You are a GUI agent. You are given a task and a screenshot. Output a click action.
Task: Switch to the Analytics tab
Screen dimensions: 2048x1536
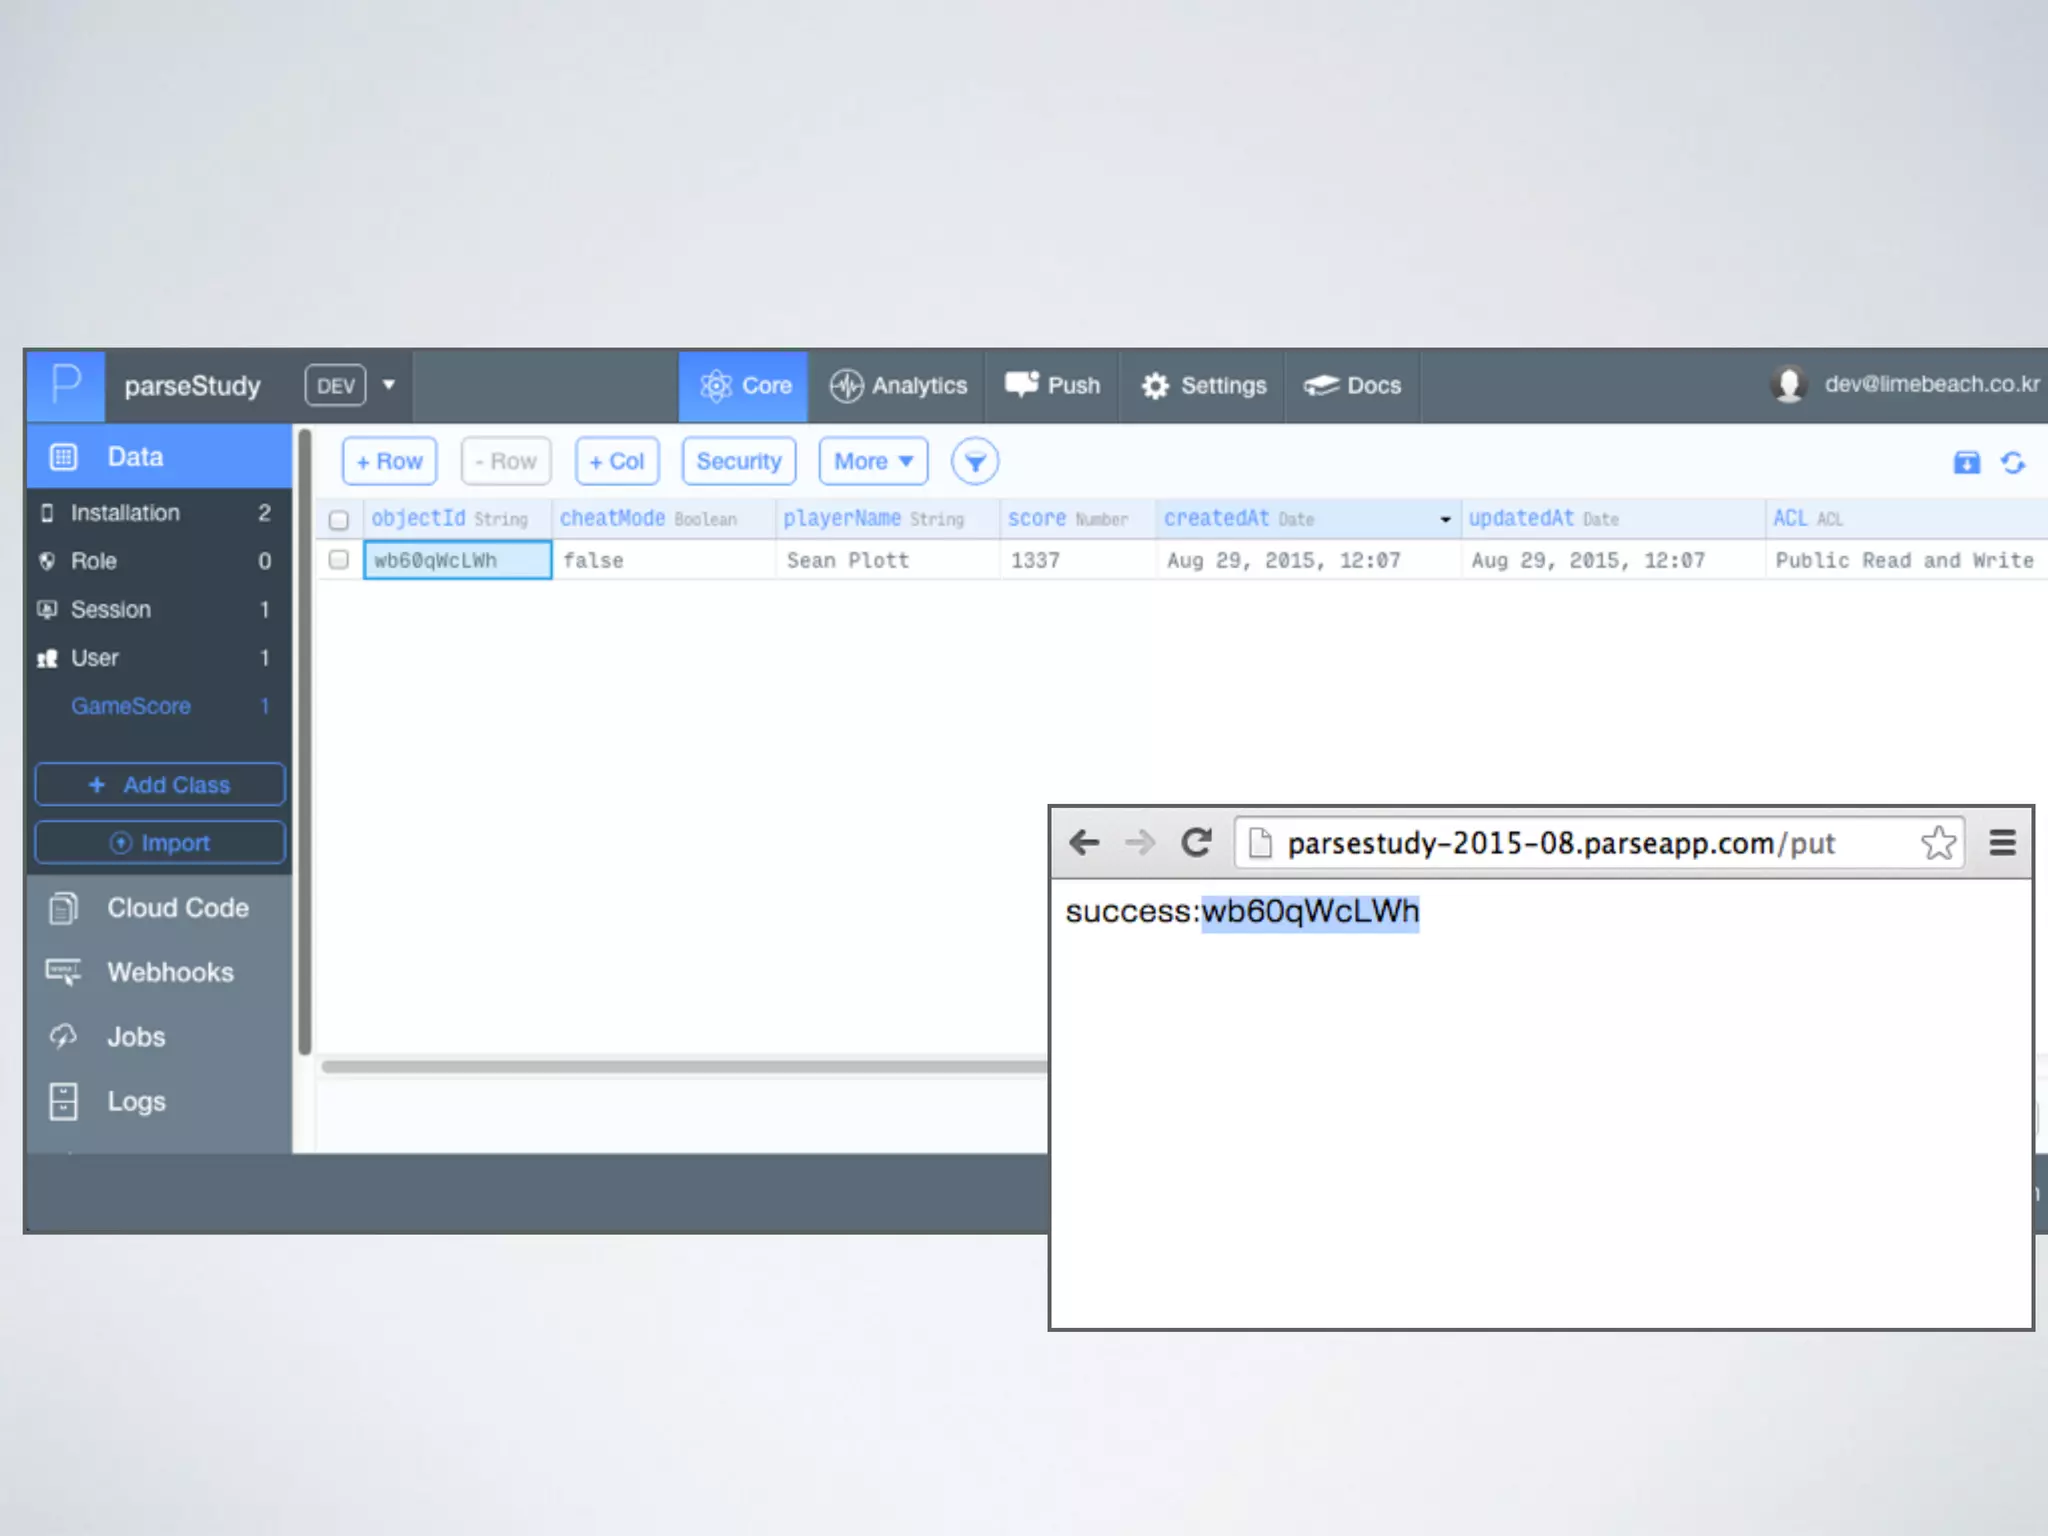point(898,385)
